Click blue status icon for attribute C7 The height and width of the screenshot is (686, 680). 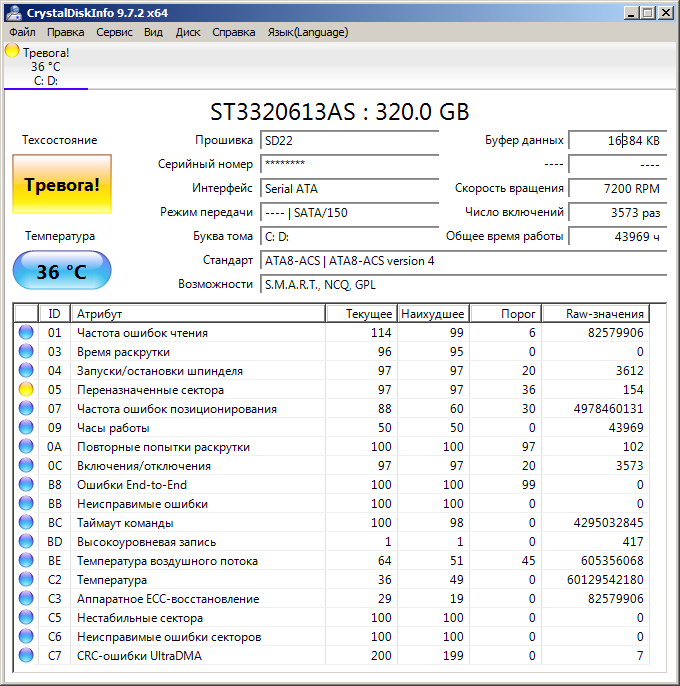[x=26, y=656]
